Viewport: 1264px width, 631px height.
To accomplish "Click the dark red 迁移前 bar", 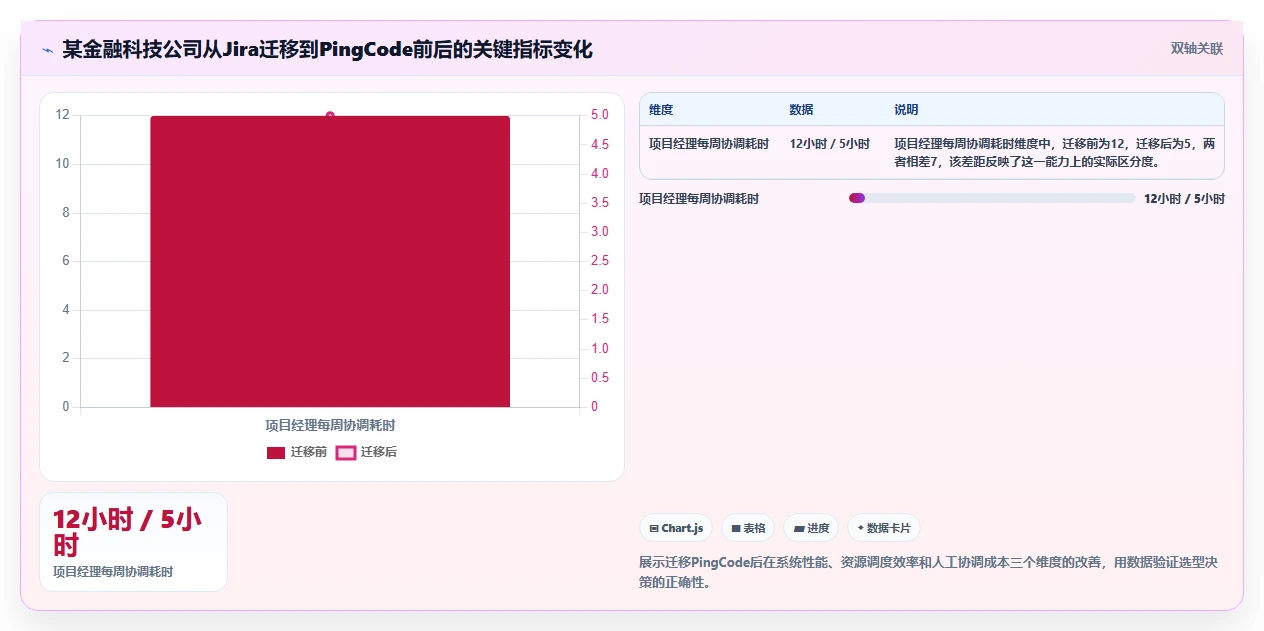I will (330, 262).
